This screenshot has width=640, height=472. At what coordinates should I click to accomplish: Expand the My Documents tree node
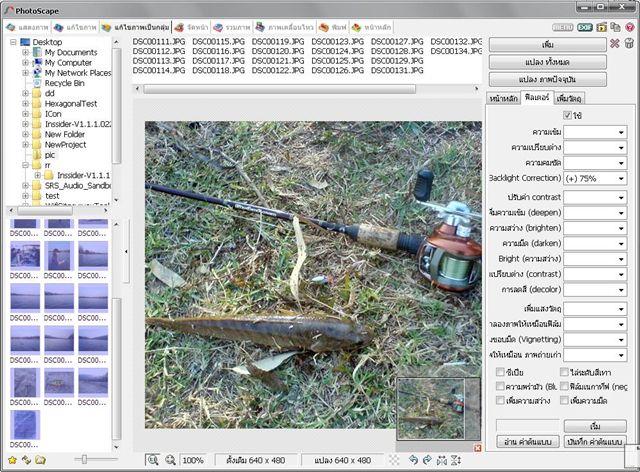(x=25, y=52)
